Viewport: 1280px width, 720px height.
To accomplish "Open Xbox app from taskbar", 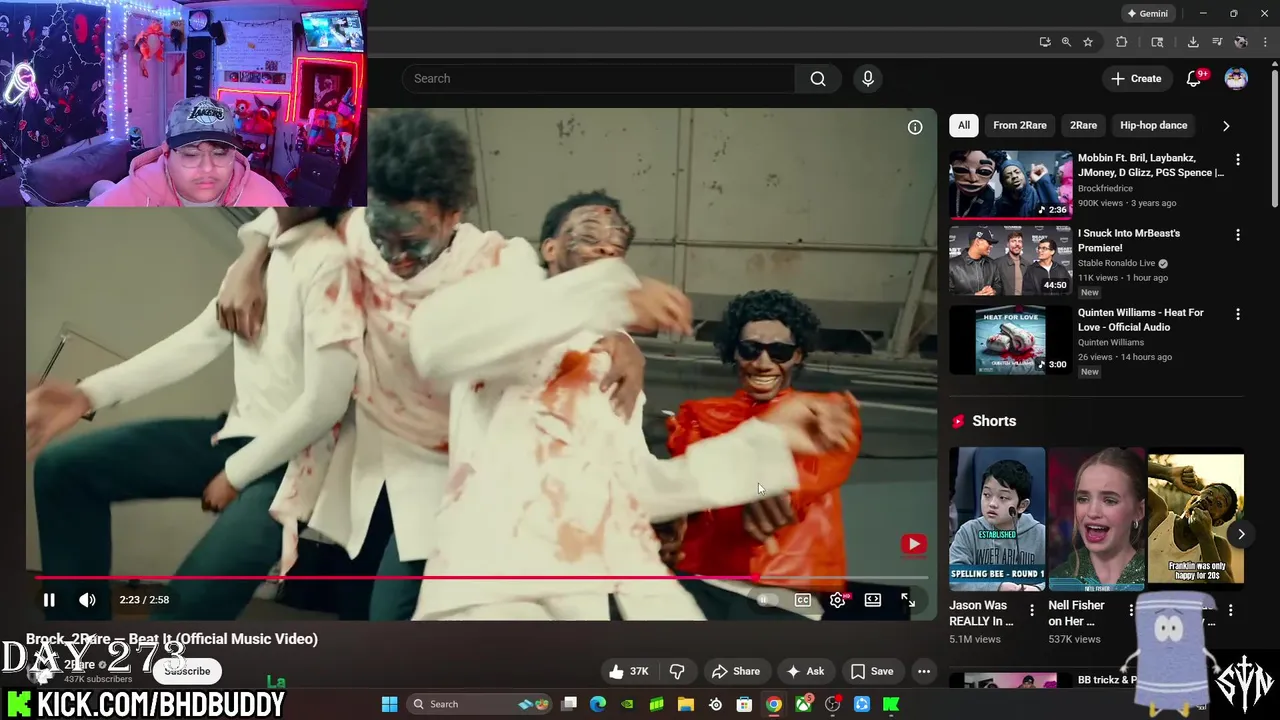I will tap(803, 704).
